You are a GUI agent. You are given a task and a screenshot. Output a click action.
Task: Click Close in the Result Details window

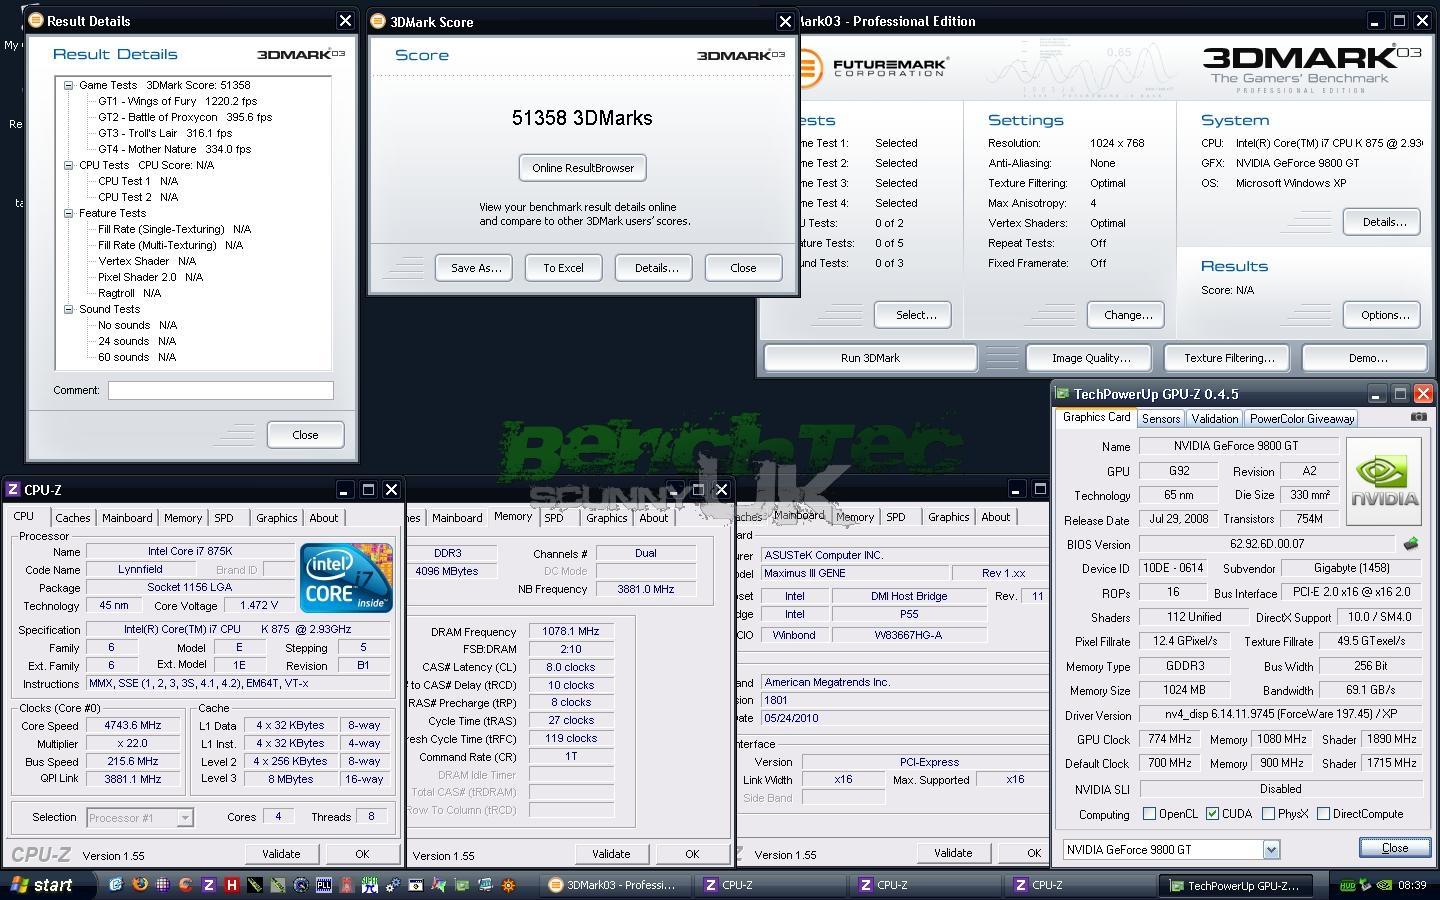click(x=305, y=435)
